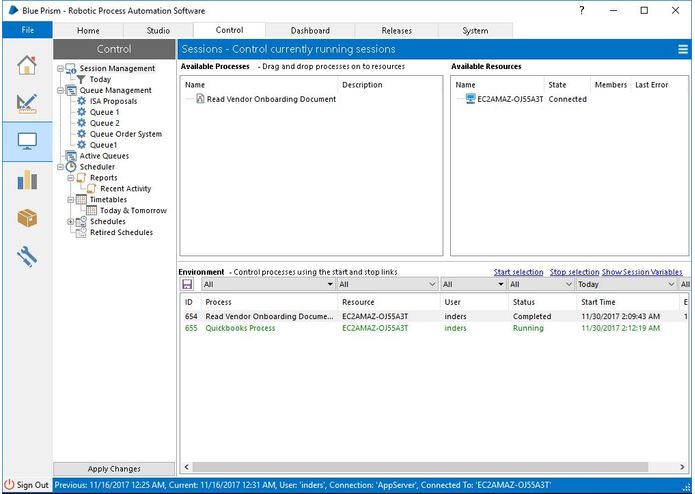The image size is (695, 494).
Task: Collapse the Timetables tree node
Action: 70,200
